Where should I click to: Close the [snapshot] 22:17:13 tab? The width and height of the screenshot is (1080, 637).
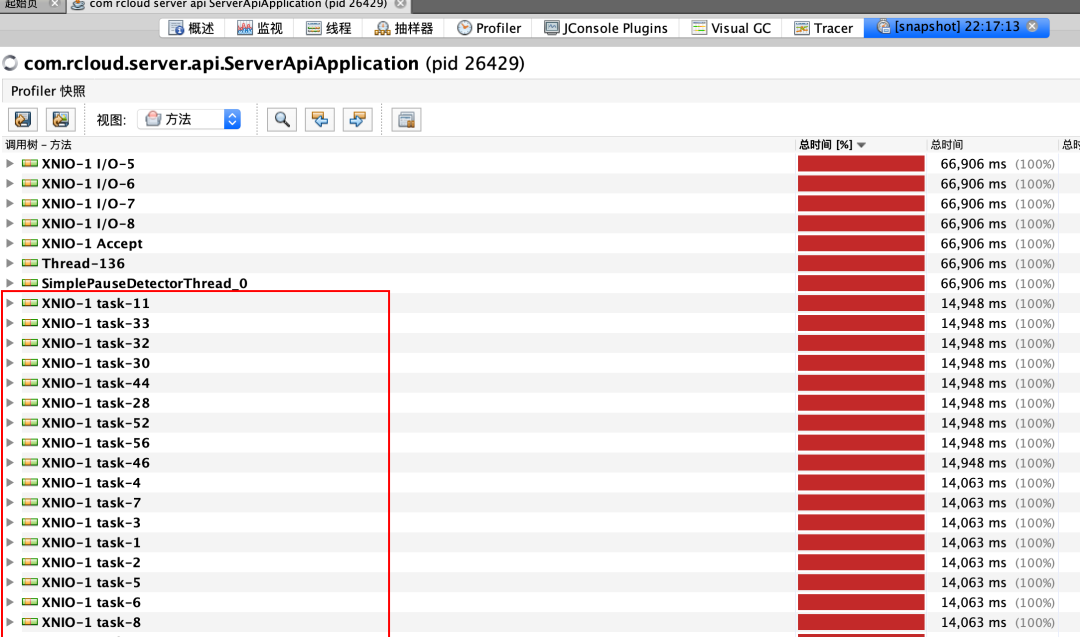(x=1032, y=26)
